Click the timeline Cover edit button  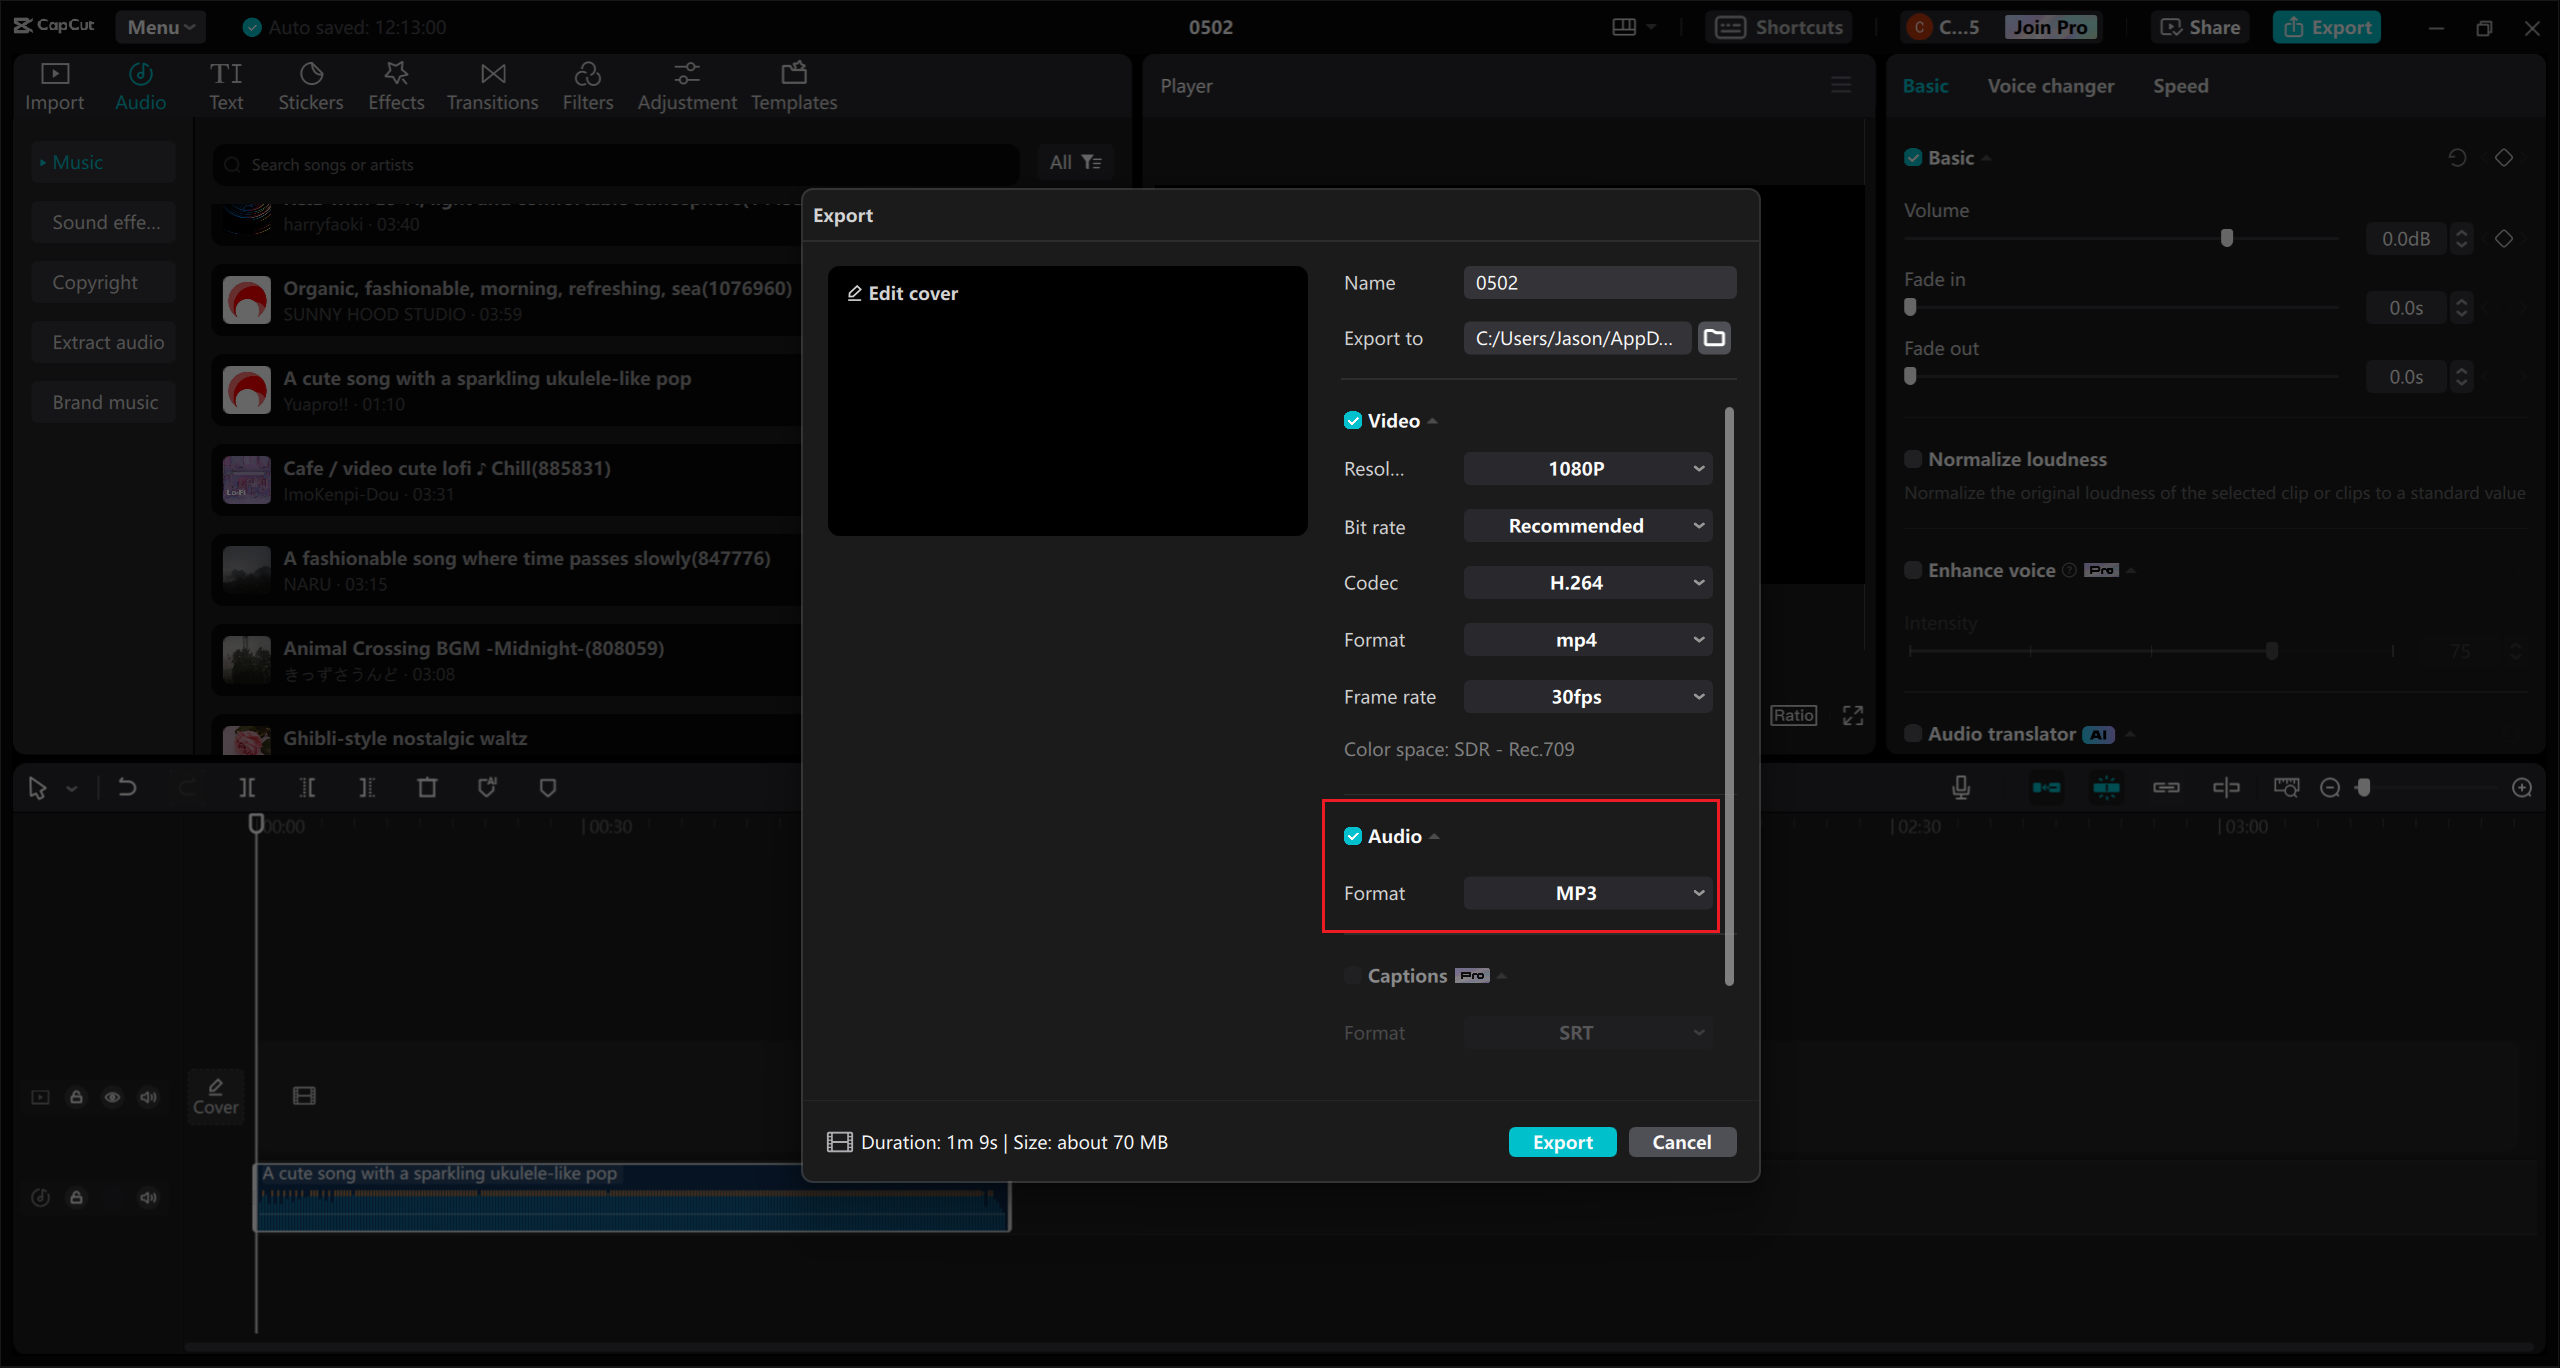click(216, 1096)
